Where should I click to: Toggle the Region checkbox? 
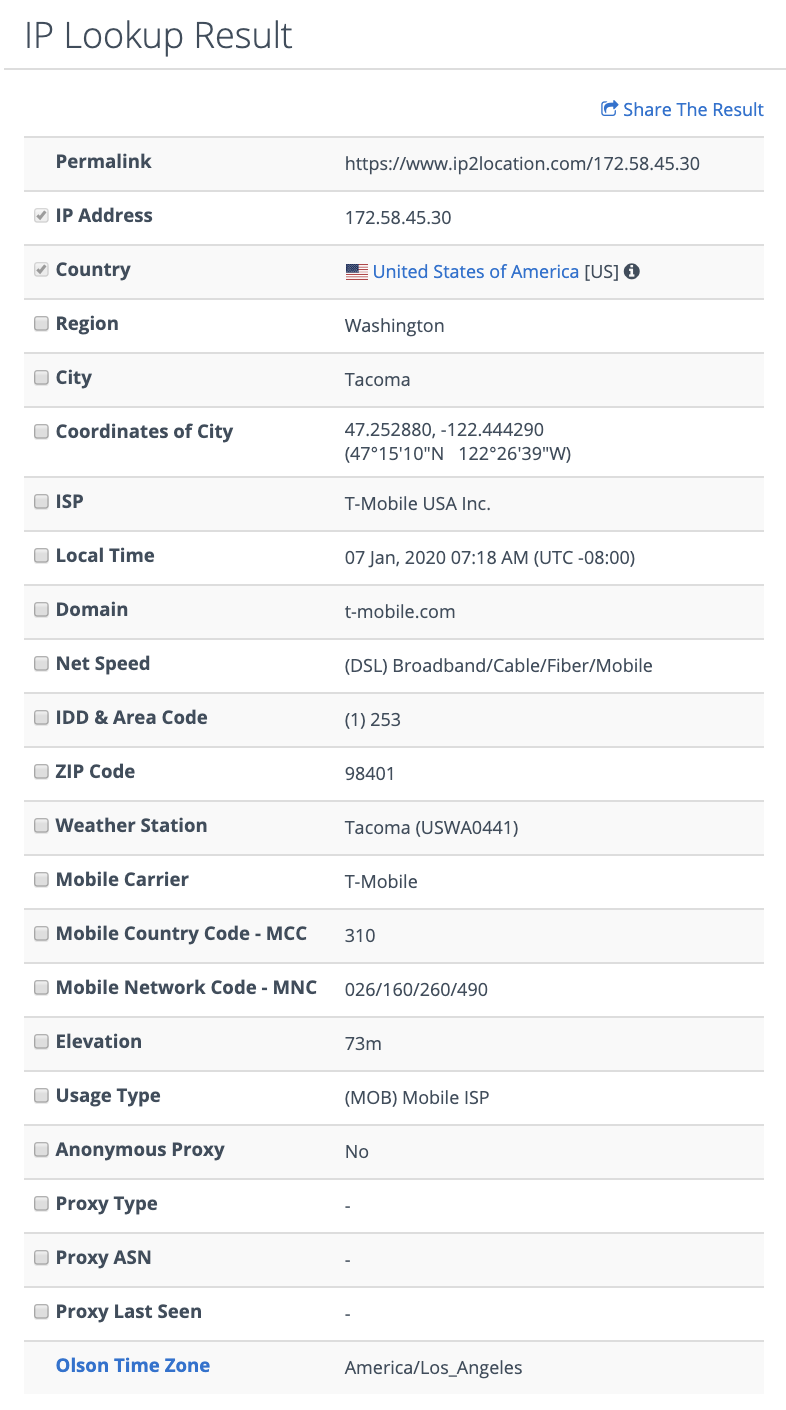coord(41,324)
